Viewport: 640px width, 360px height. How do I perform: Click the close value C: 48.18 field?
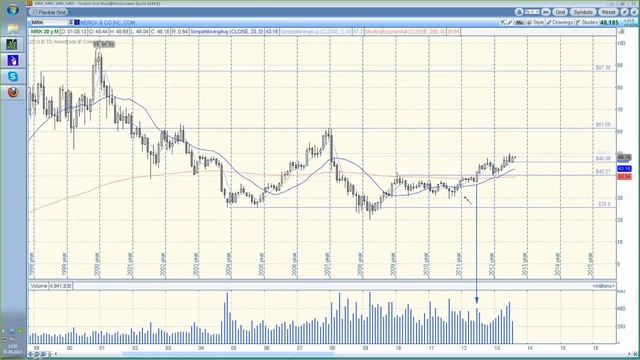point(160,31)
